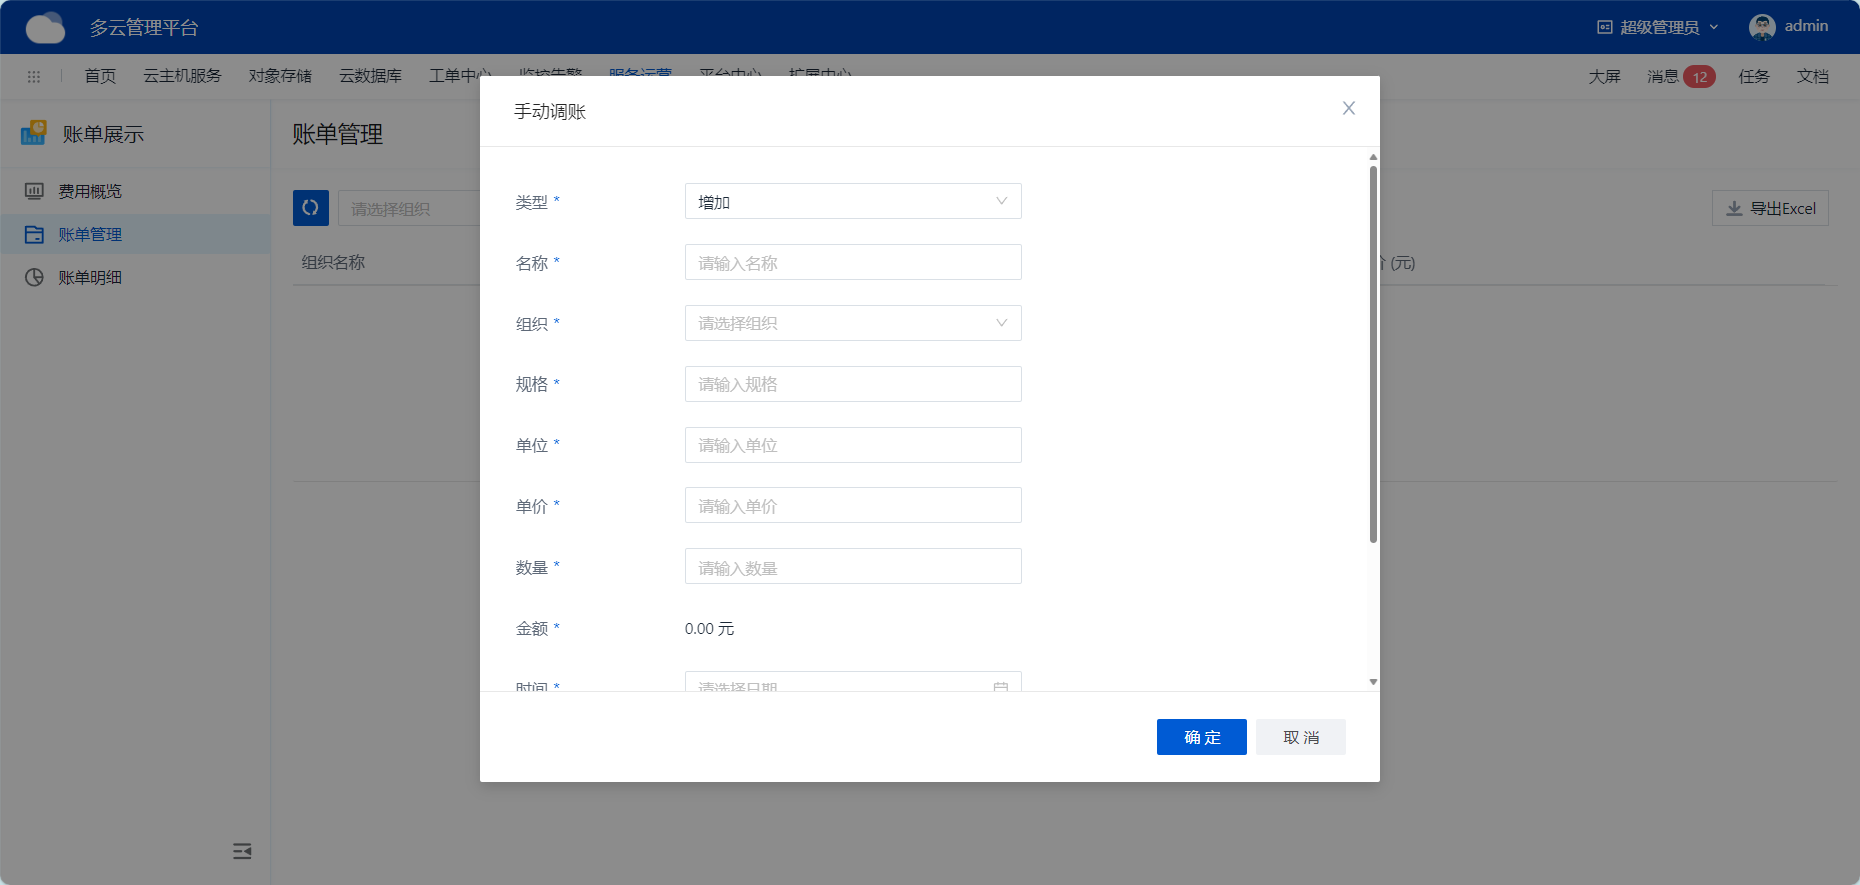Click the refresh icon button
Image resolution: width=1860 pixels, height=885 pixels.
tap(310, 208)
